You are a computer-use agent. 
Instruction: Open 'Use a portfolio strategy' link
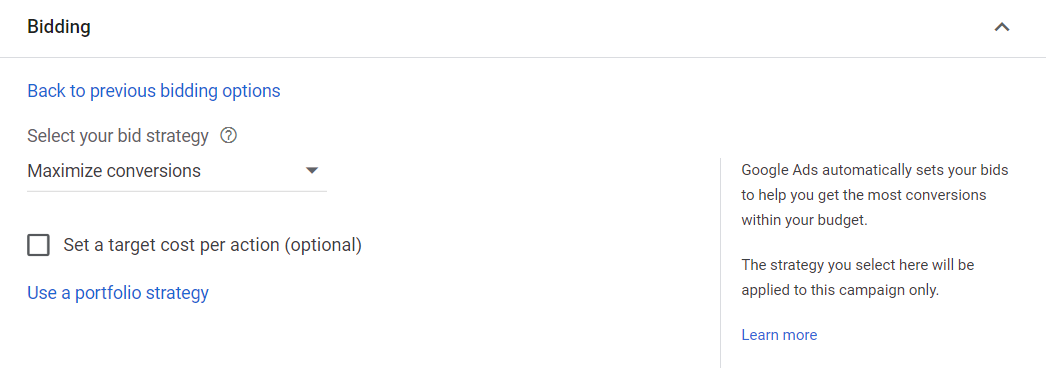click(118, 293)
